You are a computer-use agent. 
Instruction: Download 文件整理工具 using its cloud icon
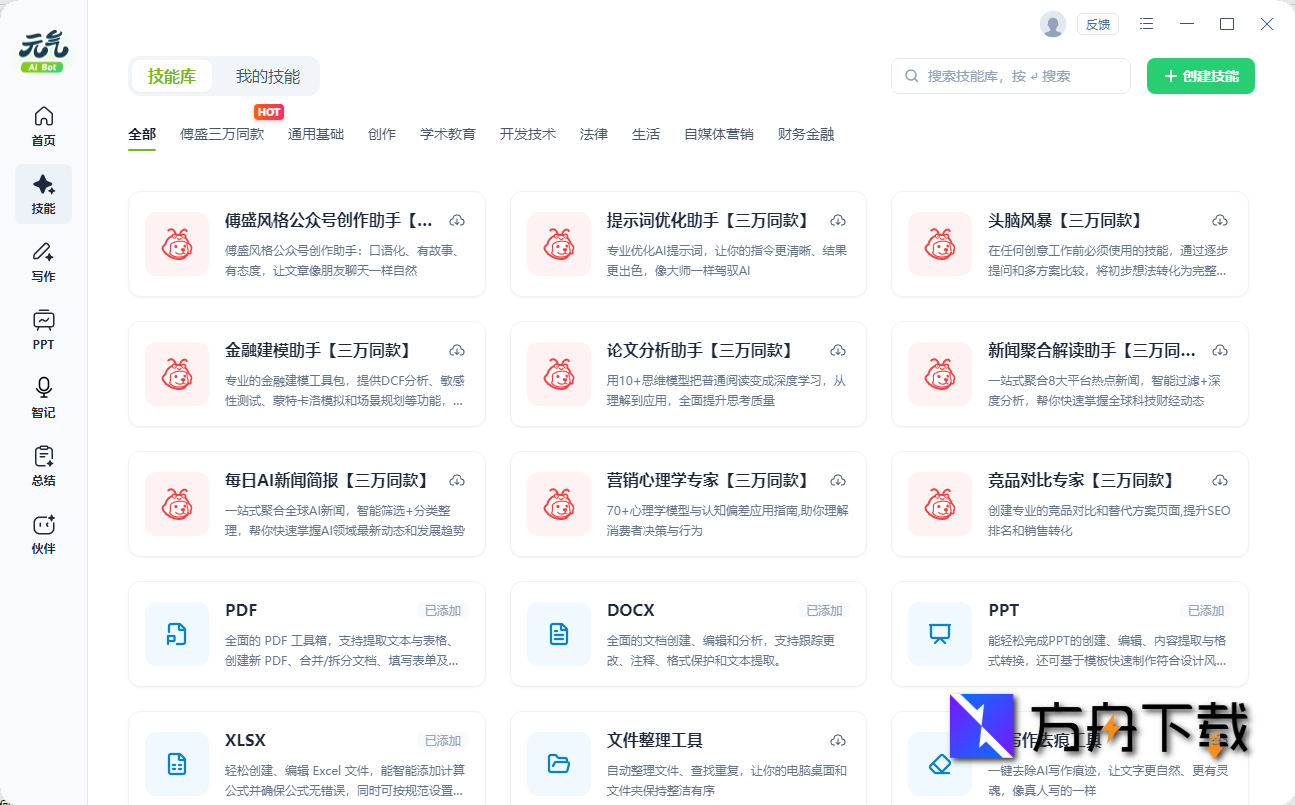coord(838,740)
